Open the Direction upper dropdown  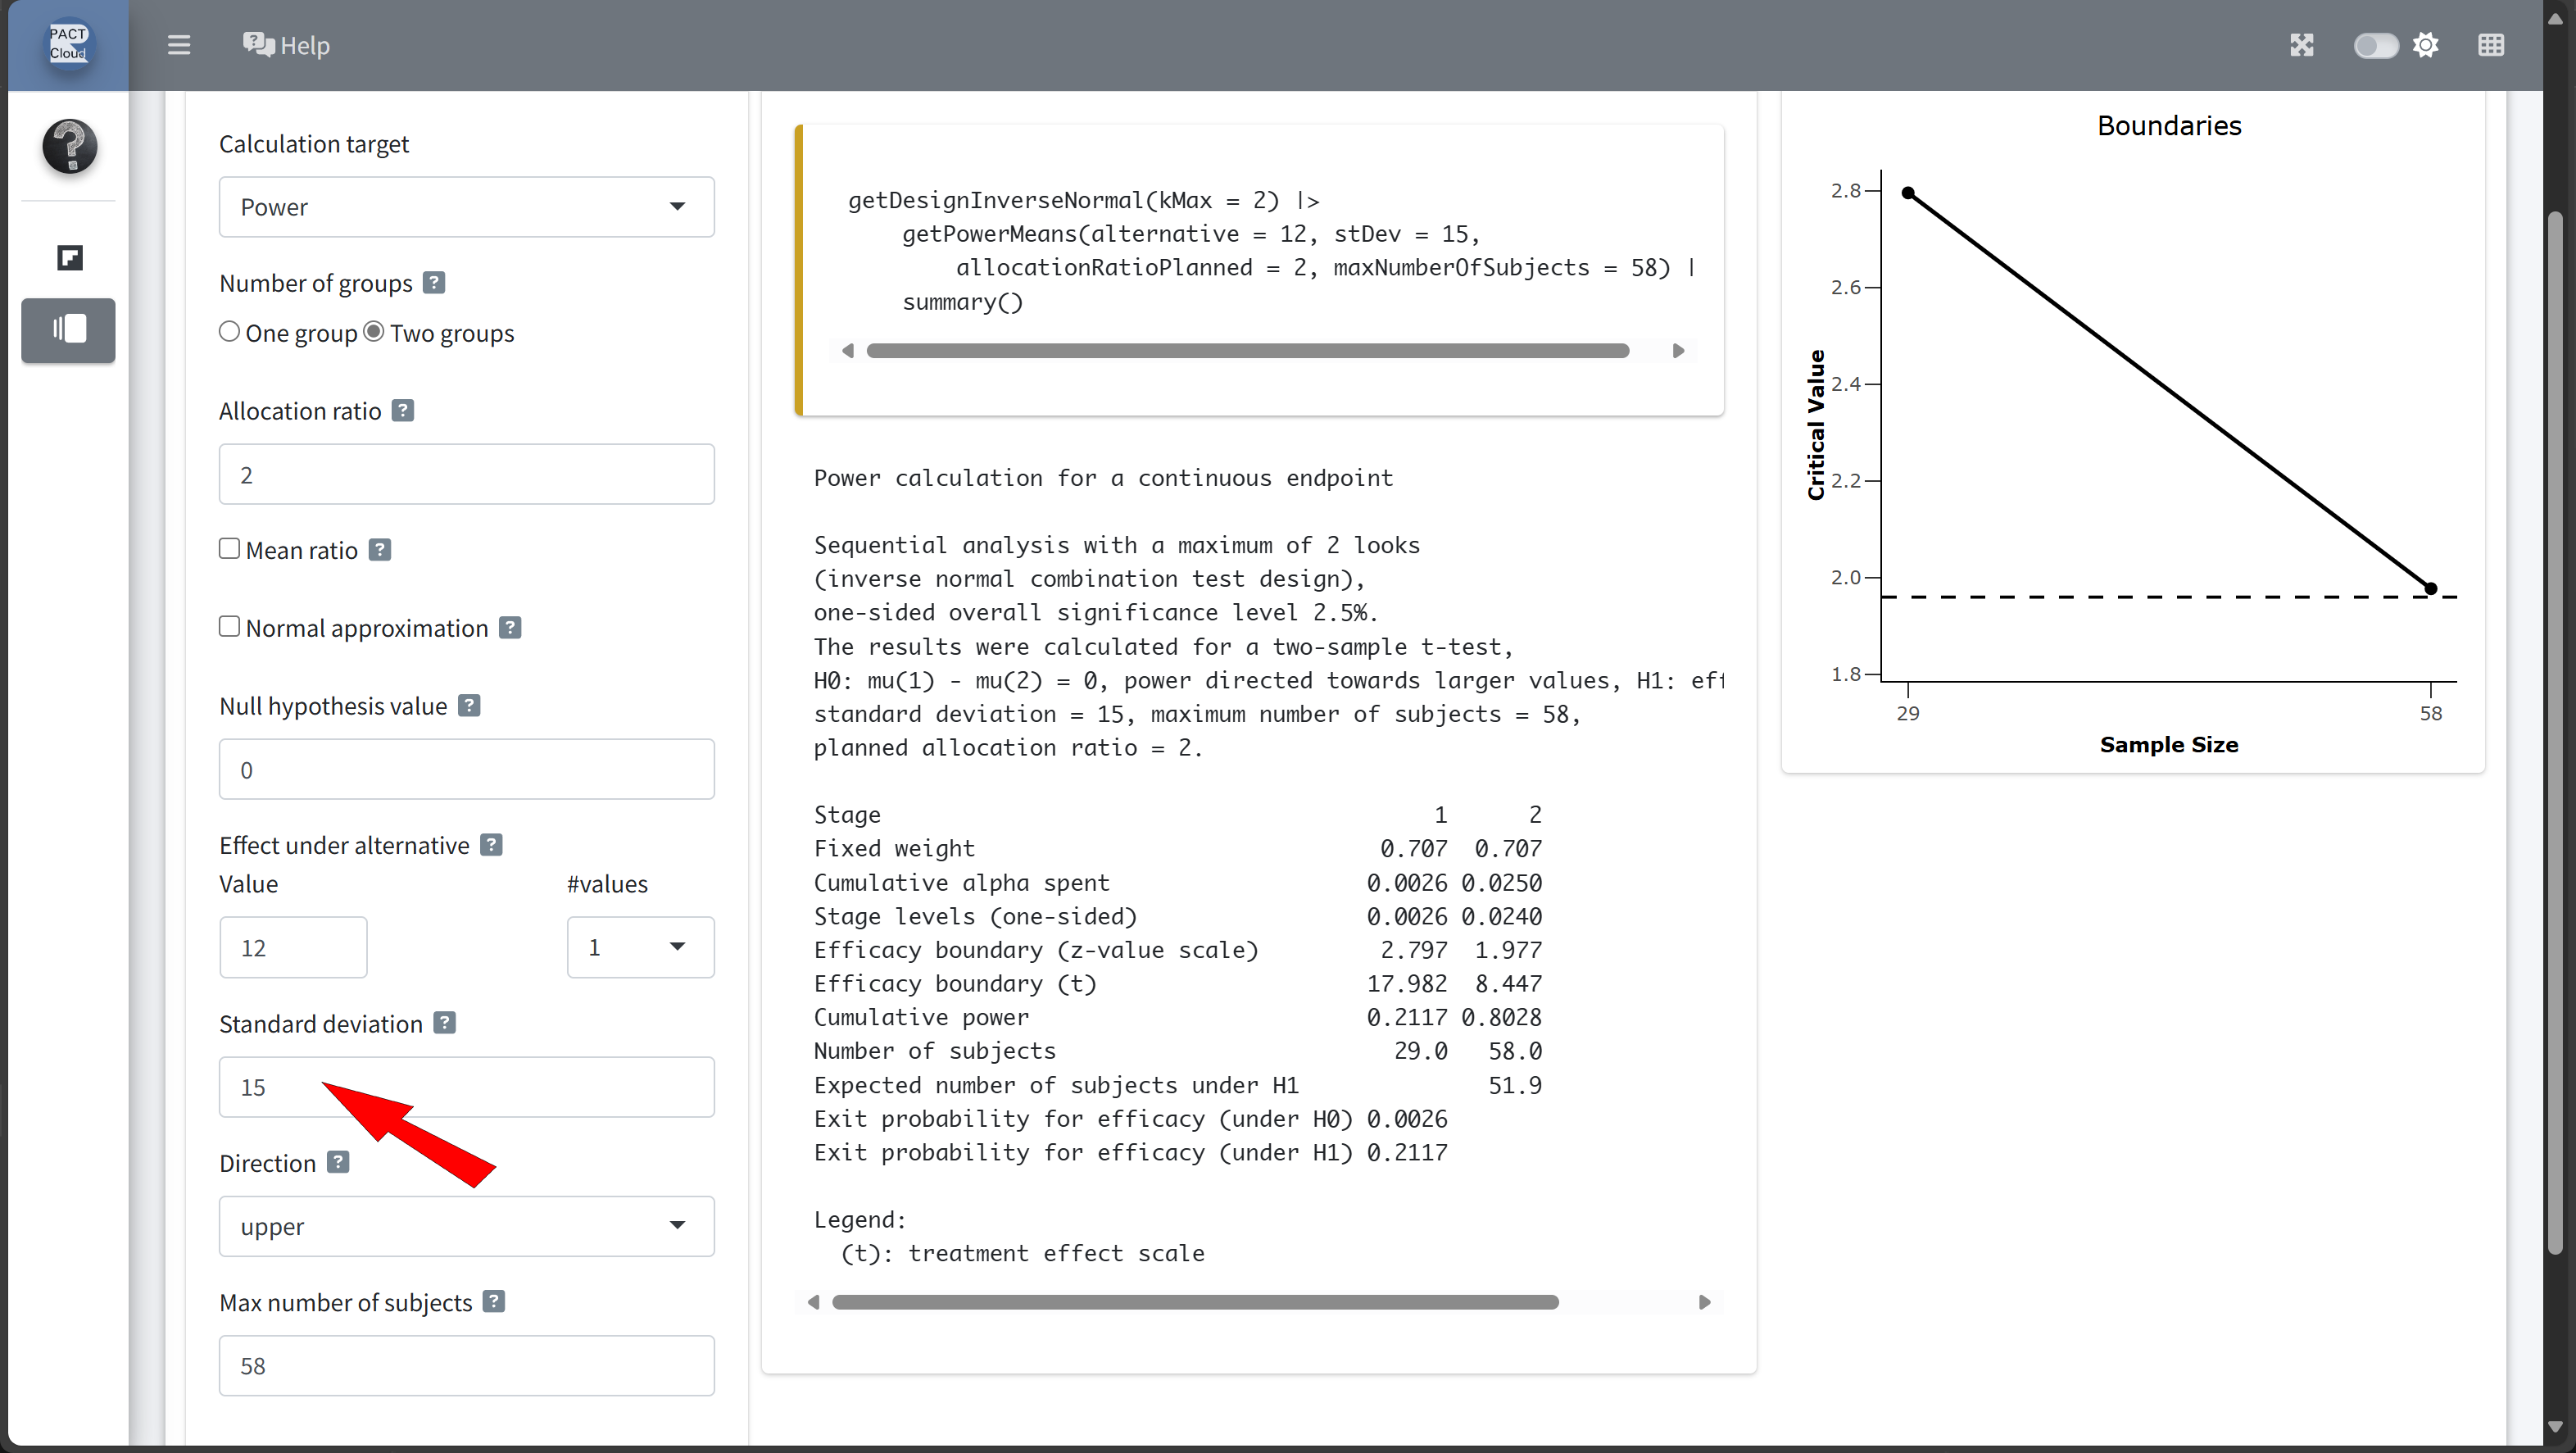coord(466,1226)
